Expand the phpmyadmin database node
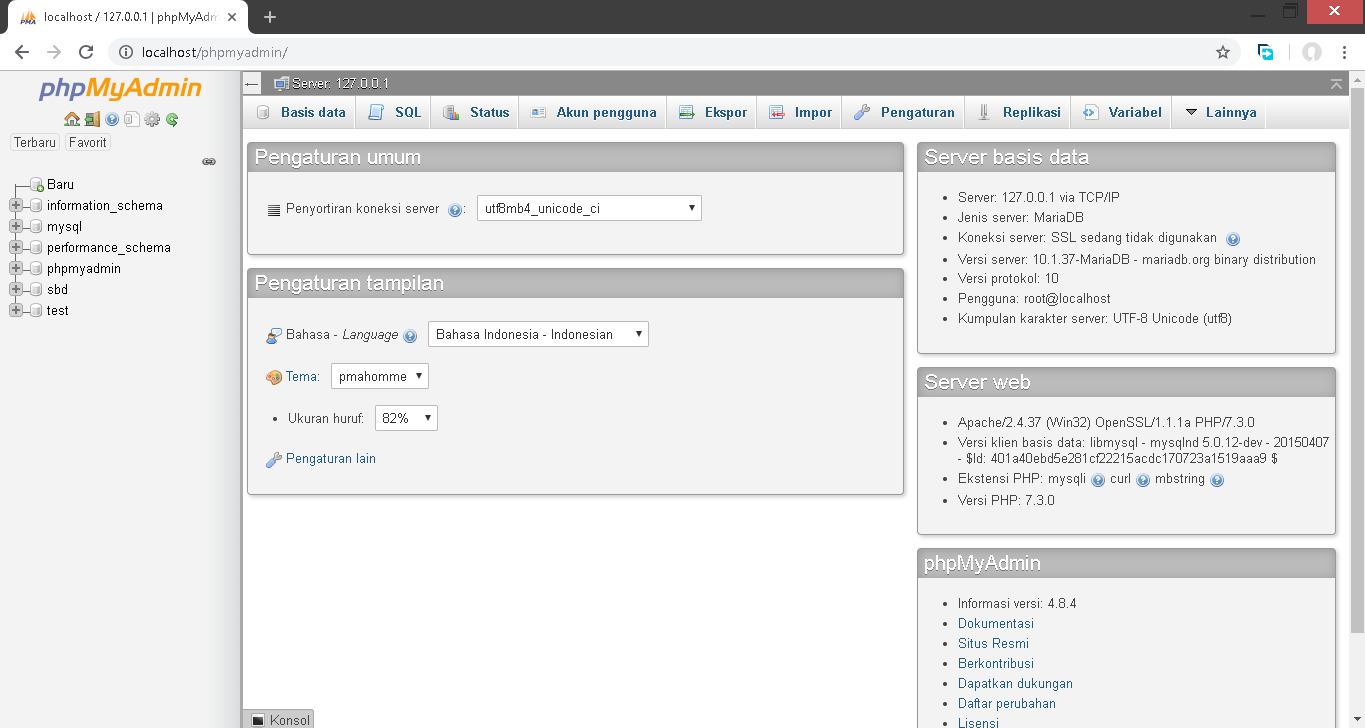The image size is (1365, 728). 16,268
